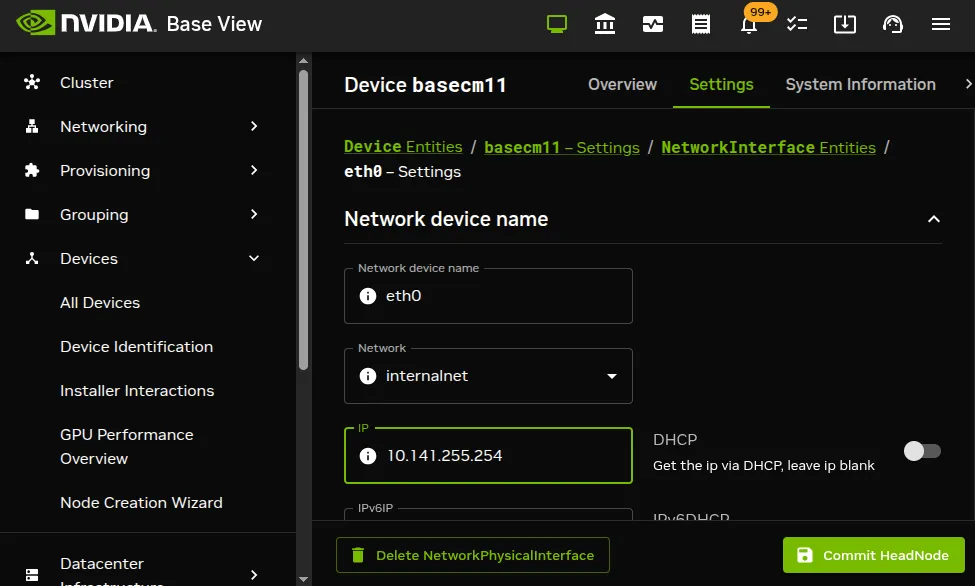The width and height of the screenshot is (975, 586).
Task: Click the Networking sidebar icon
Action: click(x=32, y=126)
